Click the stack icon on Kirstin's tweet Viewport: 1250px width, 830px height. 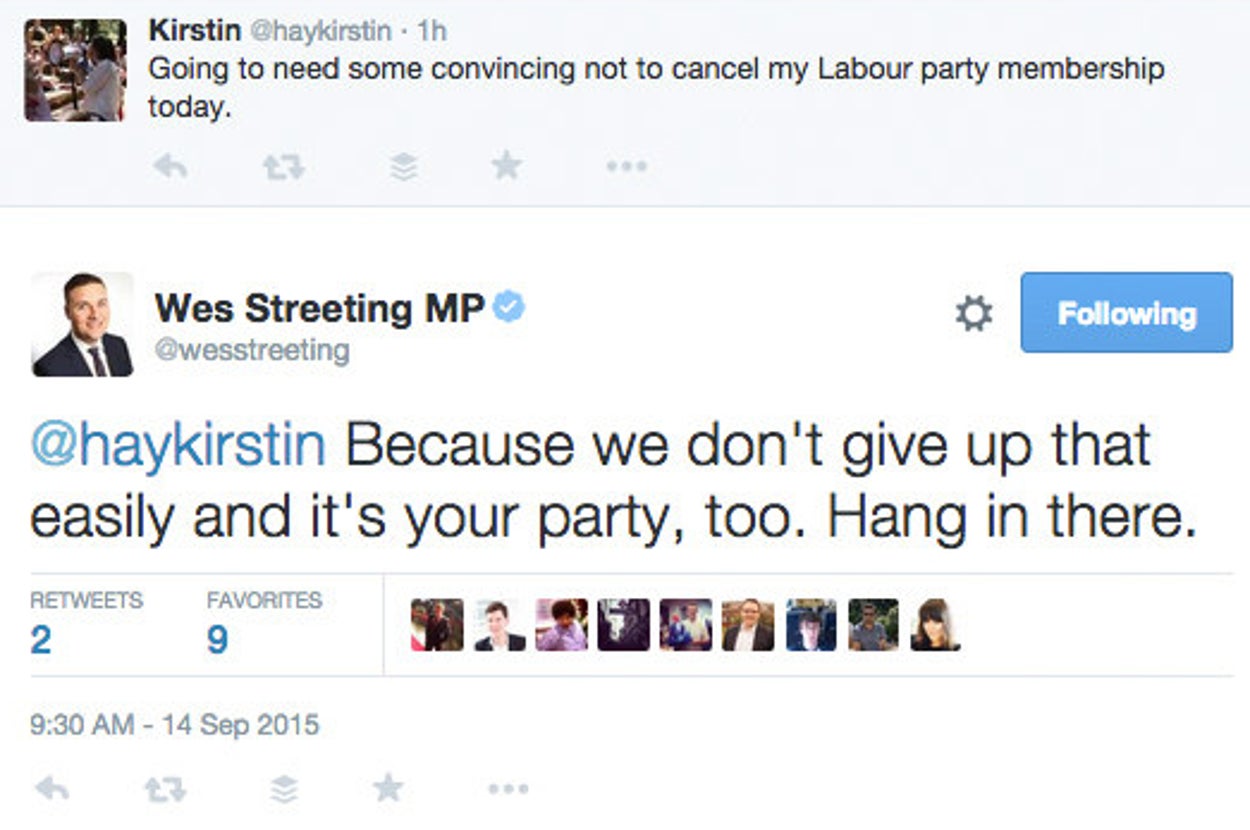[403, 167]
